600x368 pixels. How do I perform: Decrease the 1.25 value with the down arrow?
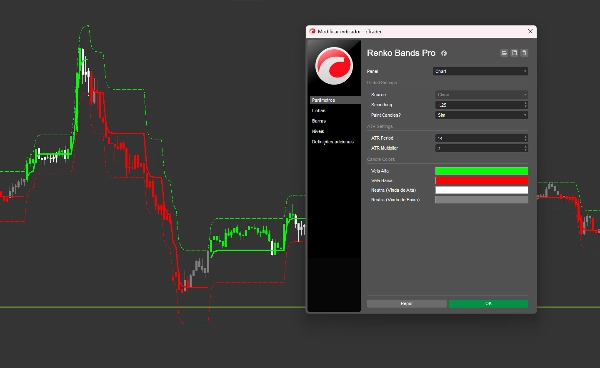[525, 107]
